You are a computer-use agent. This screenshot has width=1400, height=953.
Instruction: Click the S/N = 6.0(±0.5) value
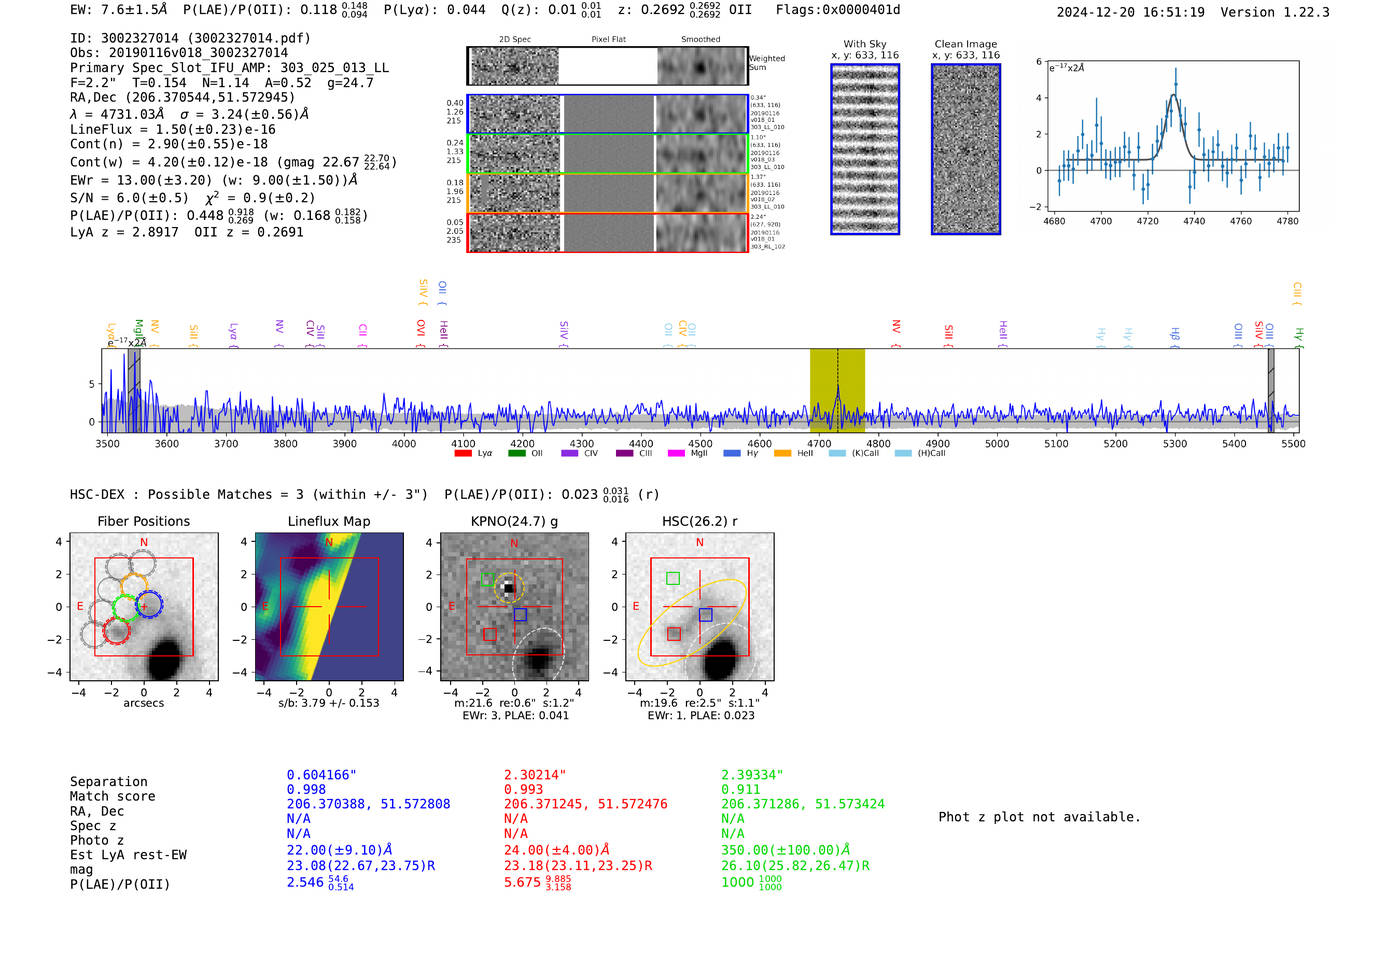tap(129, 198)
